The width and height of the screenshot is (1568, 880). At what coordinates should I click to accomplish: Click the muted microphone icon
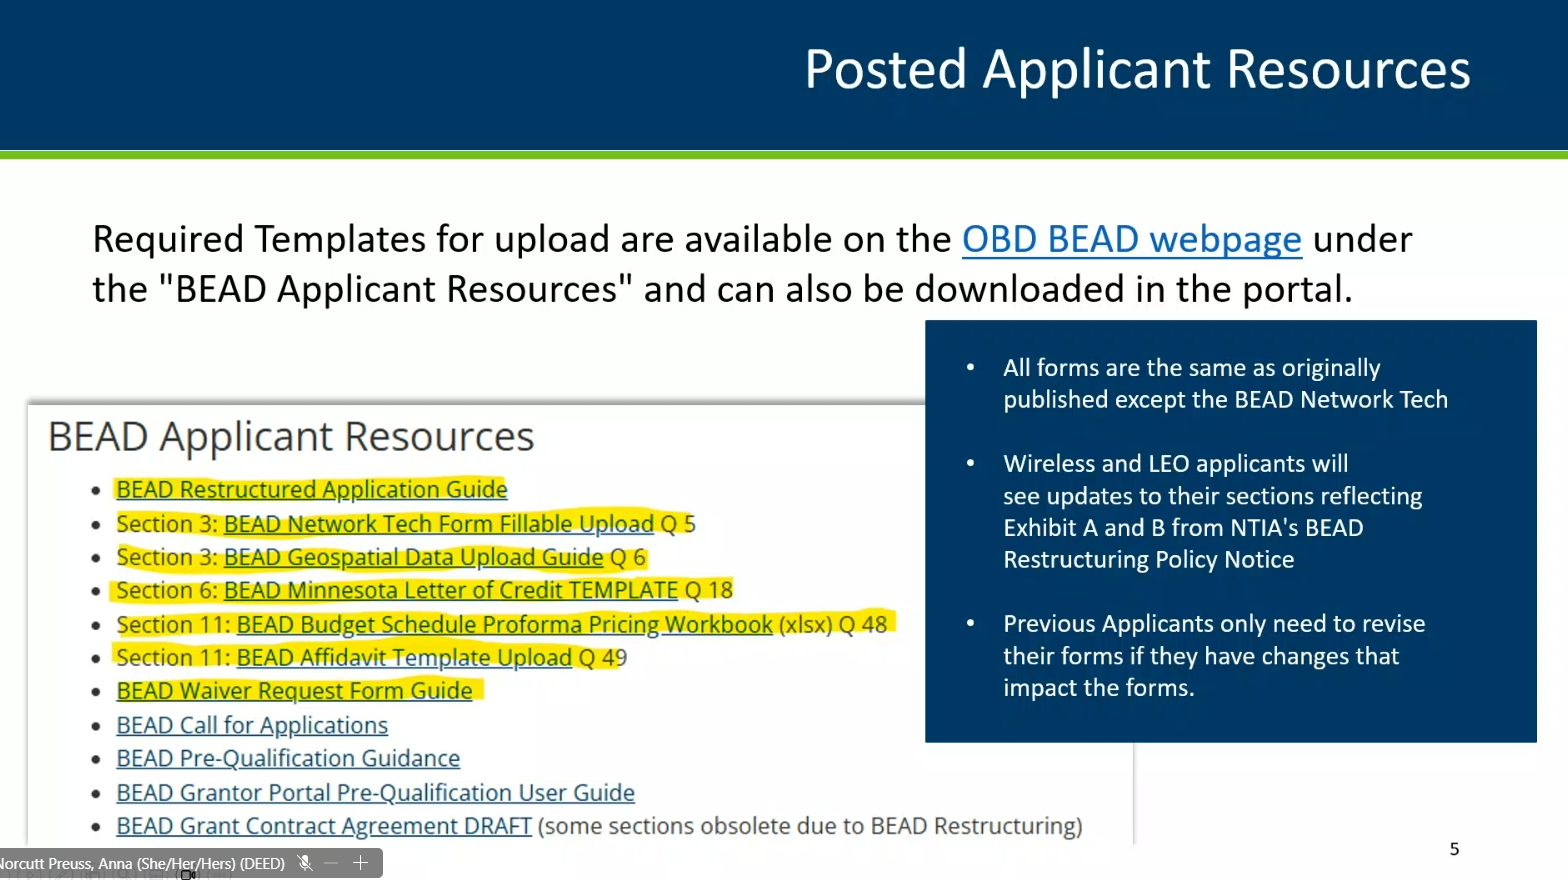click(x=305, y=863)
